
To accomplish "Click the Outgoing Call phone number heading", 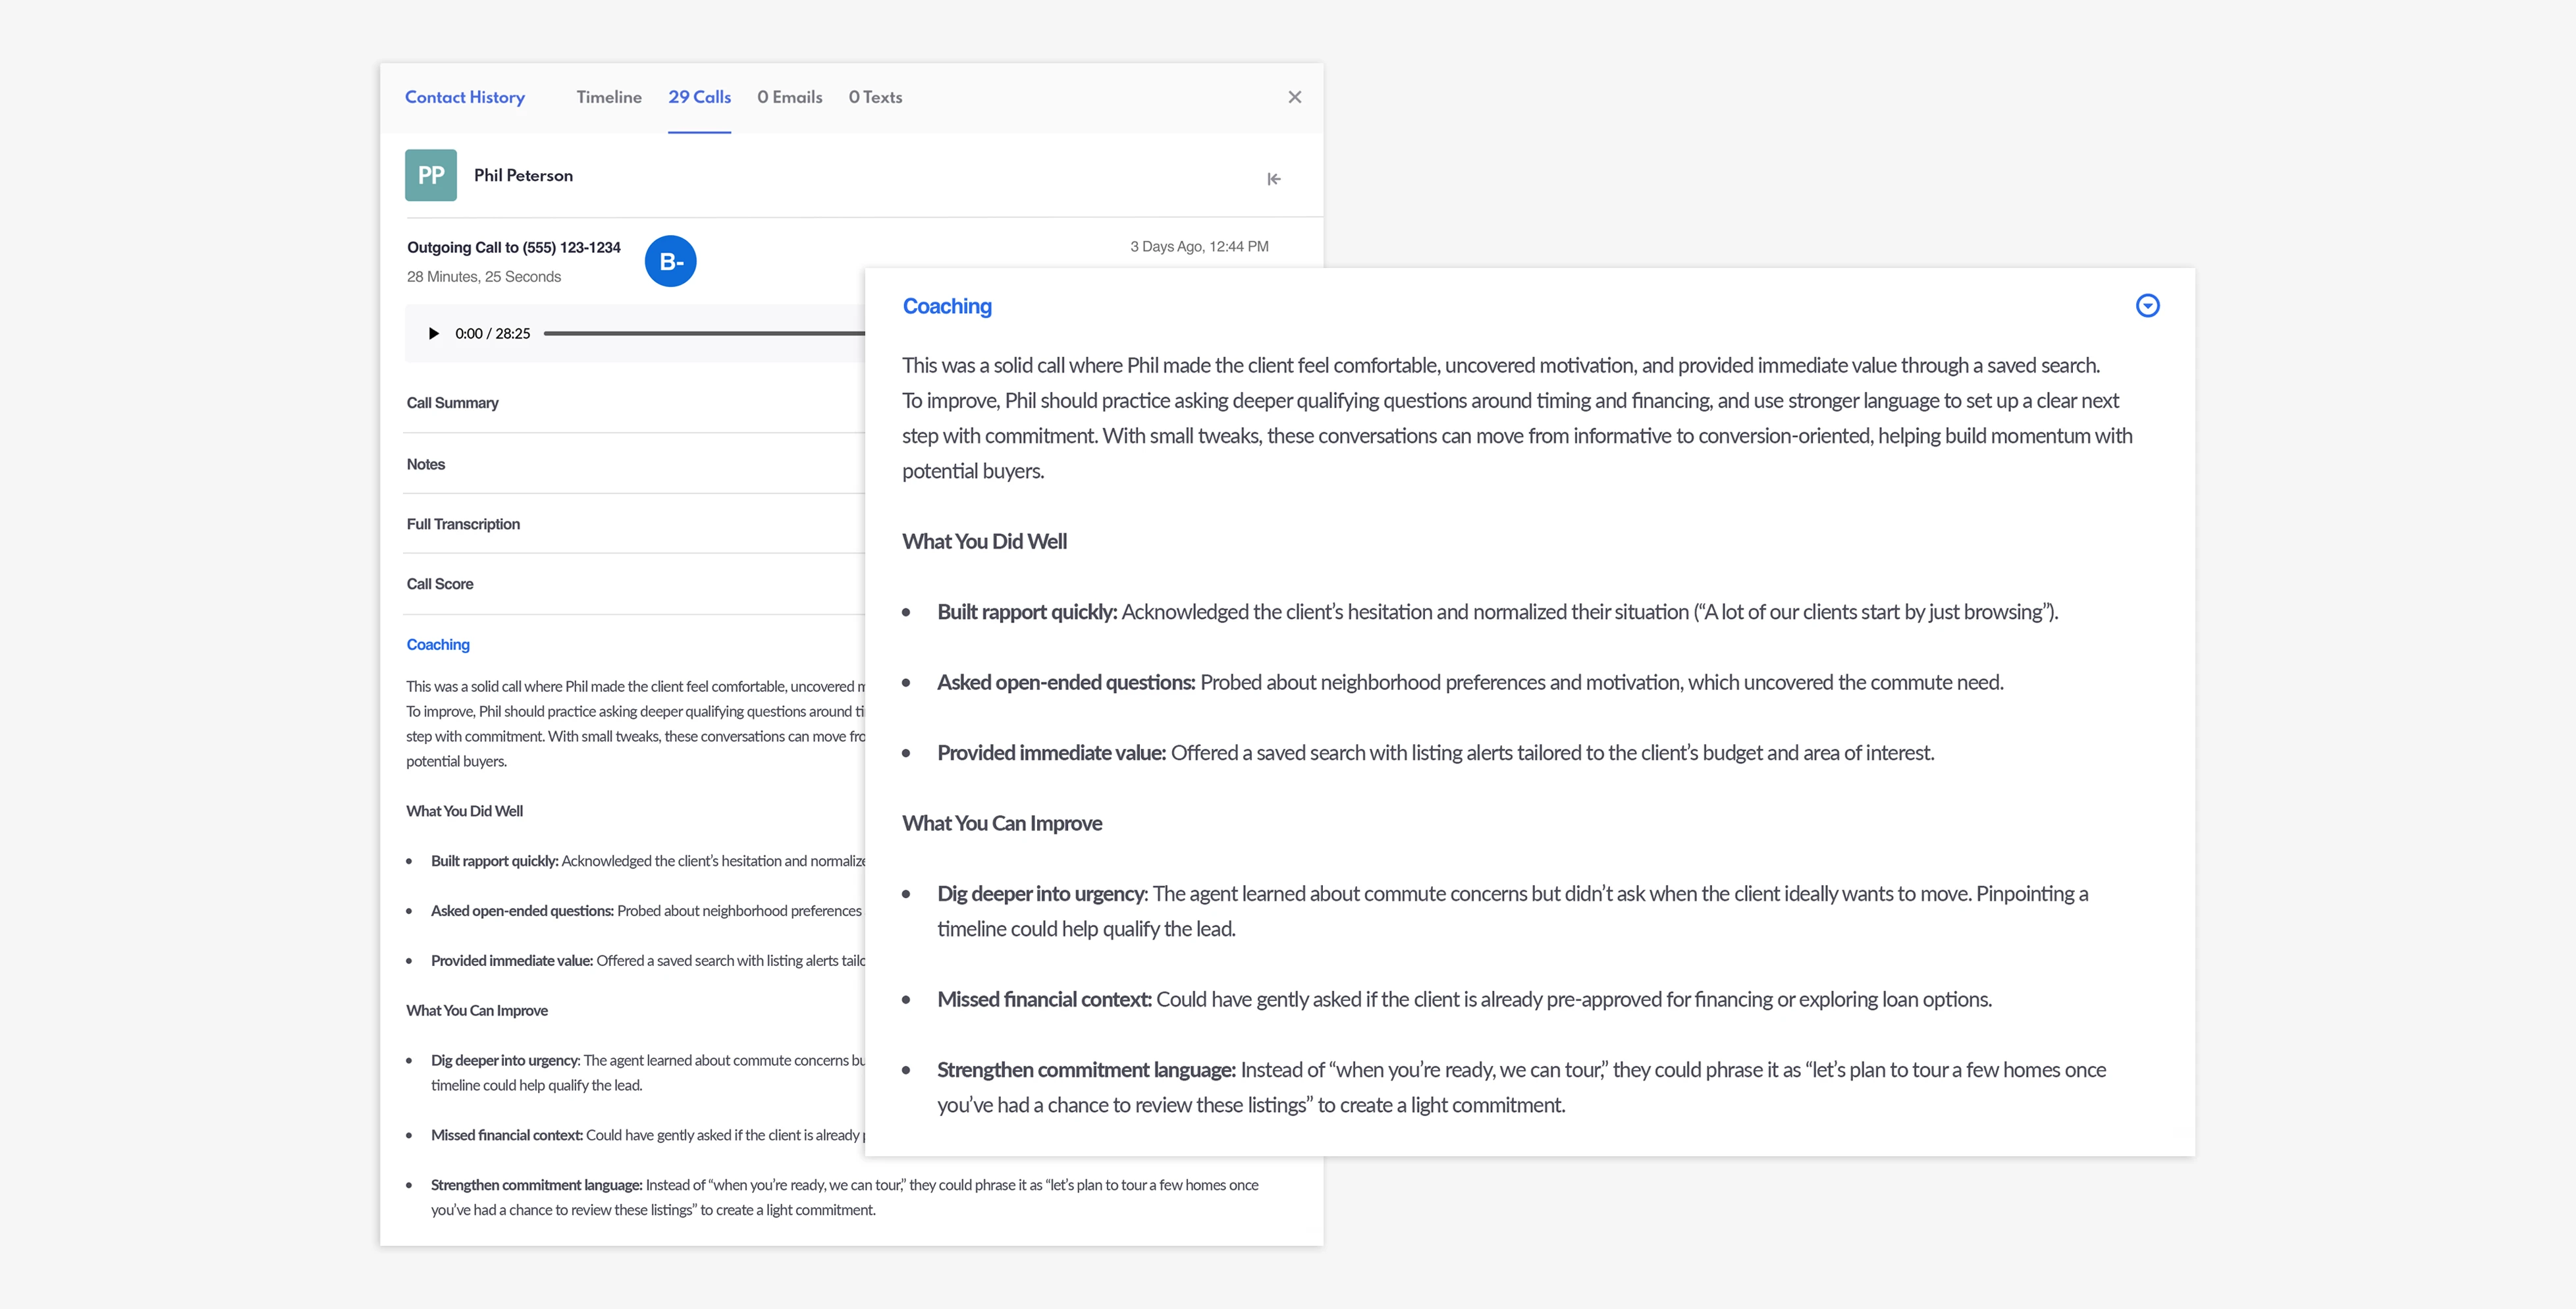I will [513, 247].
